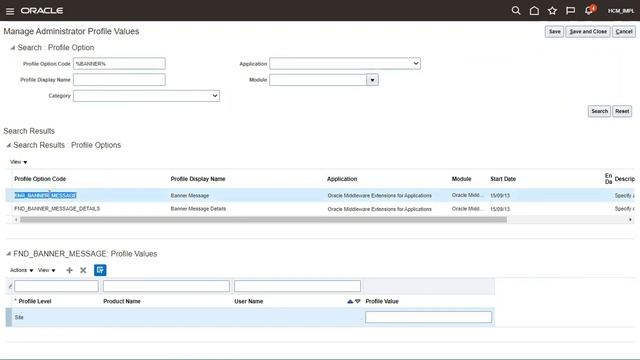Collapse FND_BANNER_MESSAGE: Profile Values section
The image size is (640, 360).
click(x=9, y=254)
